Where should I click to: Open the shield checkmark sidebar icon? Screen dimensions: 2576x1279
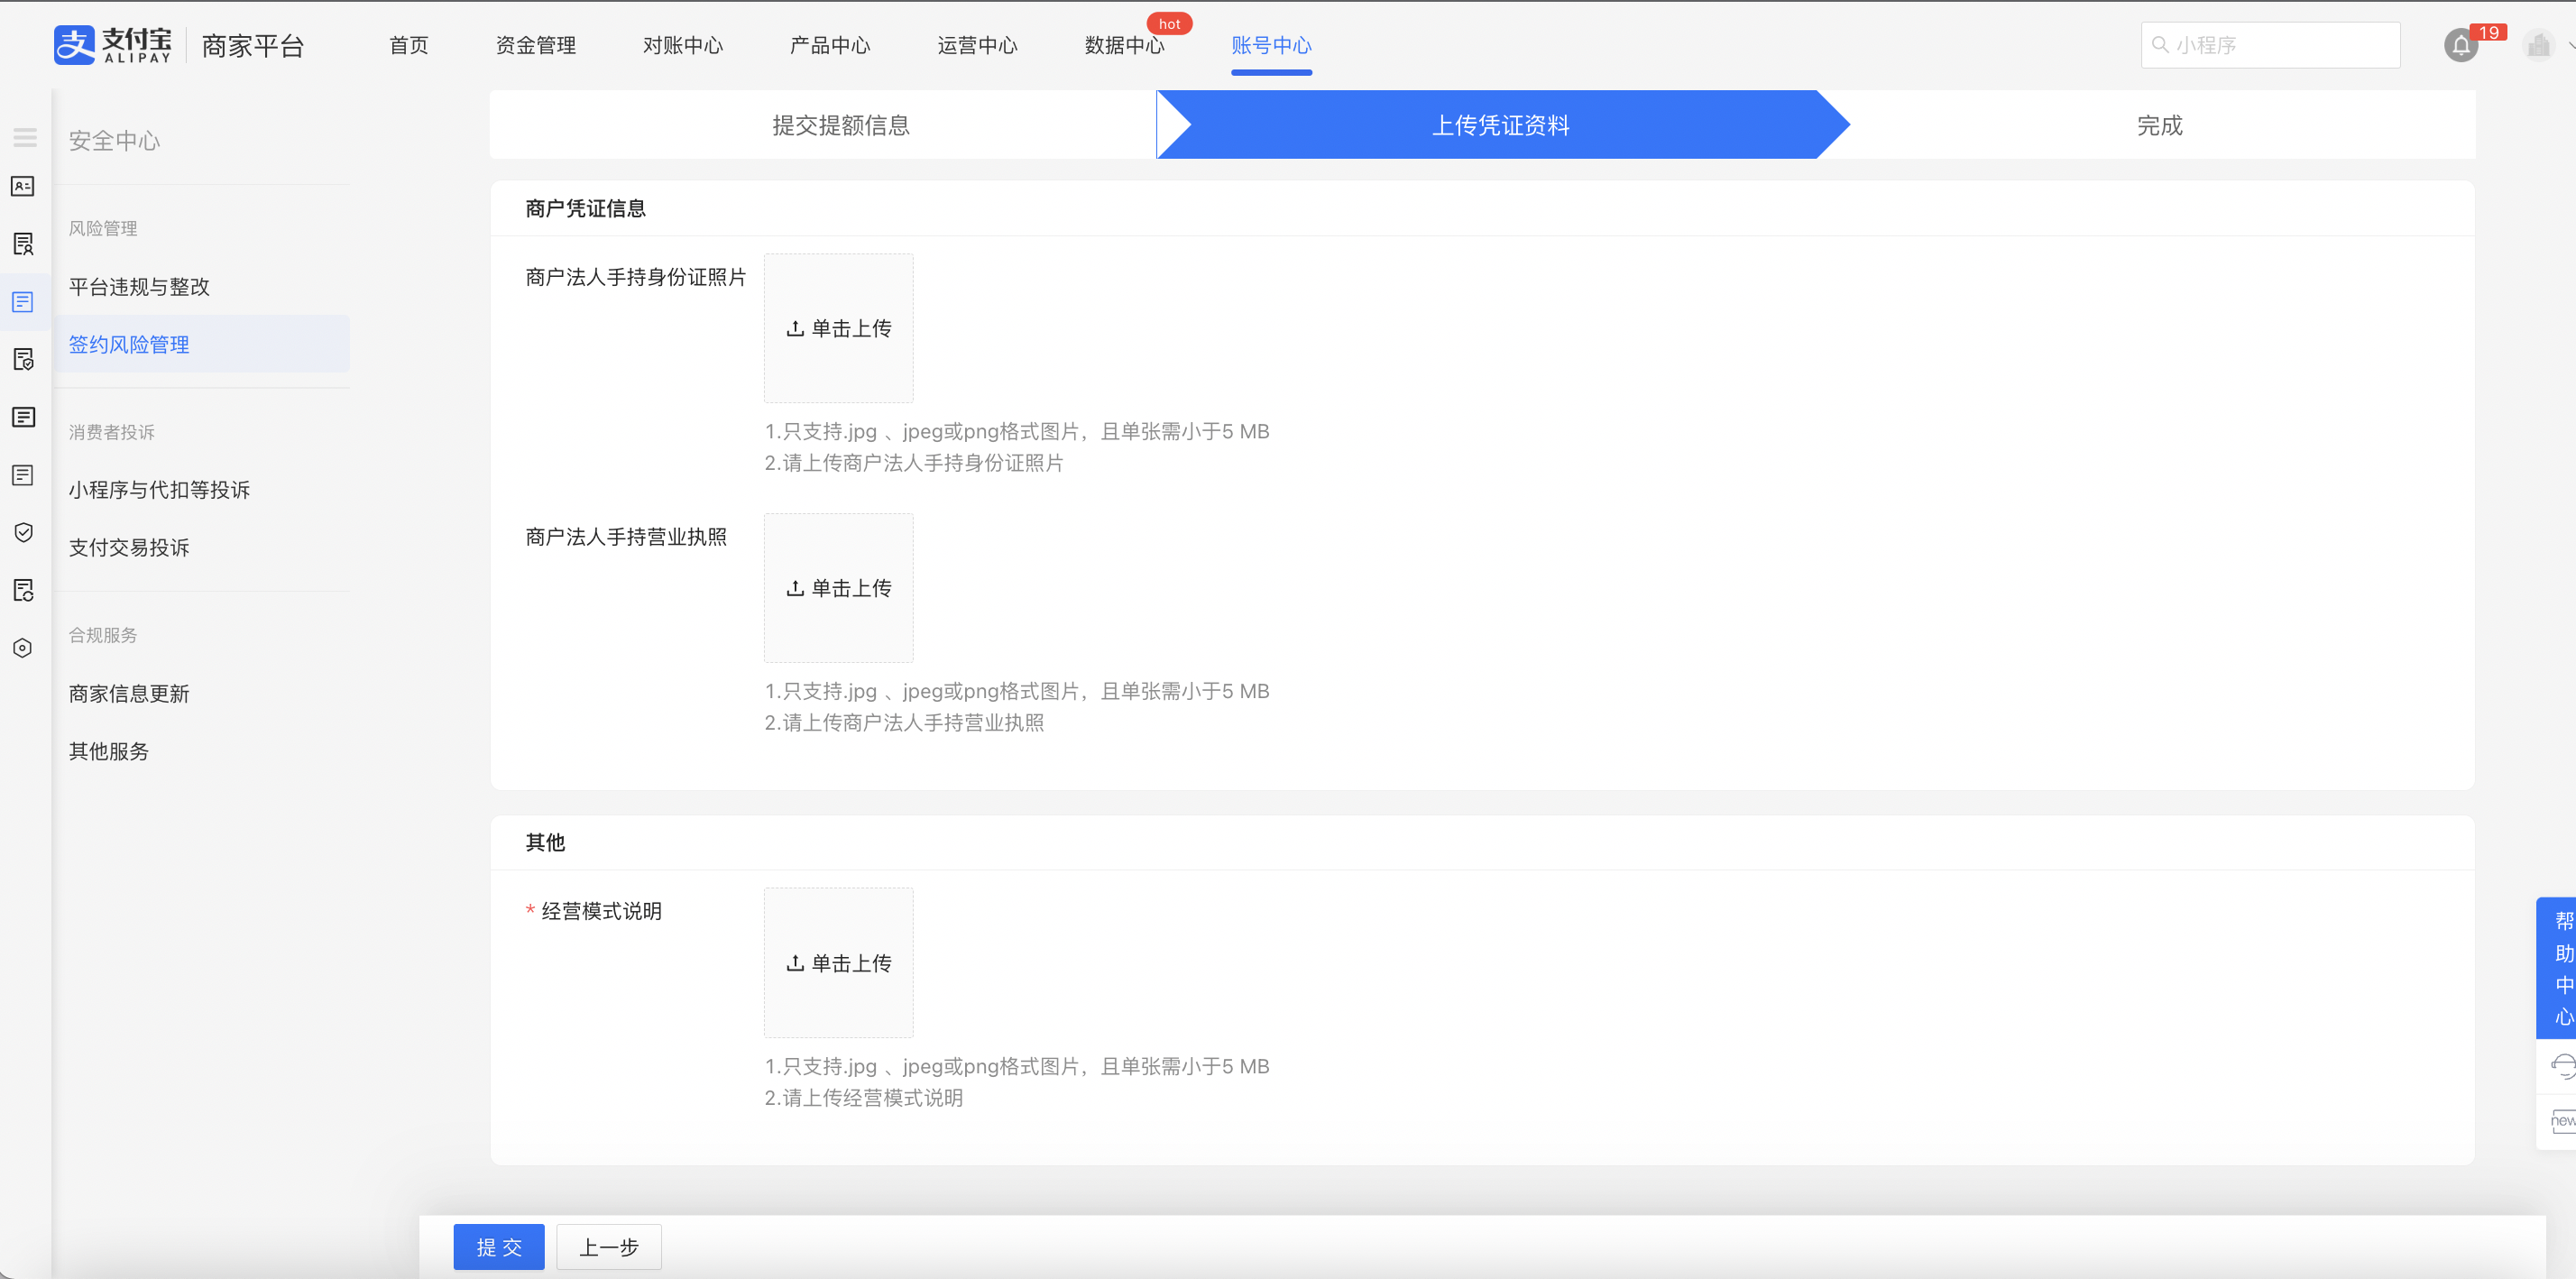pyautogui.click(x=23, y=532)
